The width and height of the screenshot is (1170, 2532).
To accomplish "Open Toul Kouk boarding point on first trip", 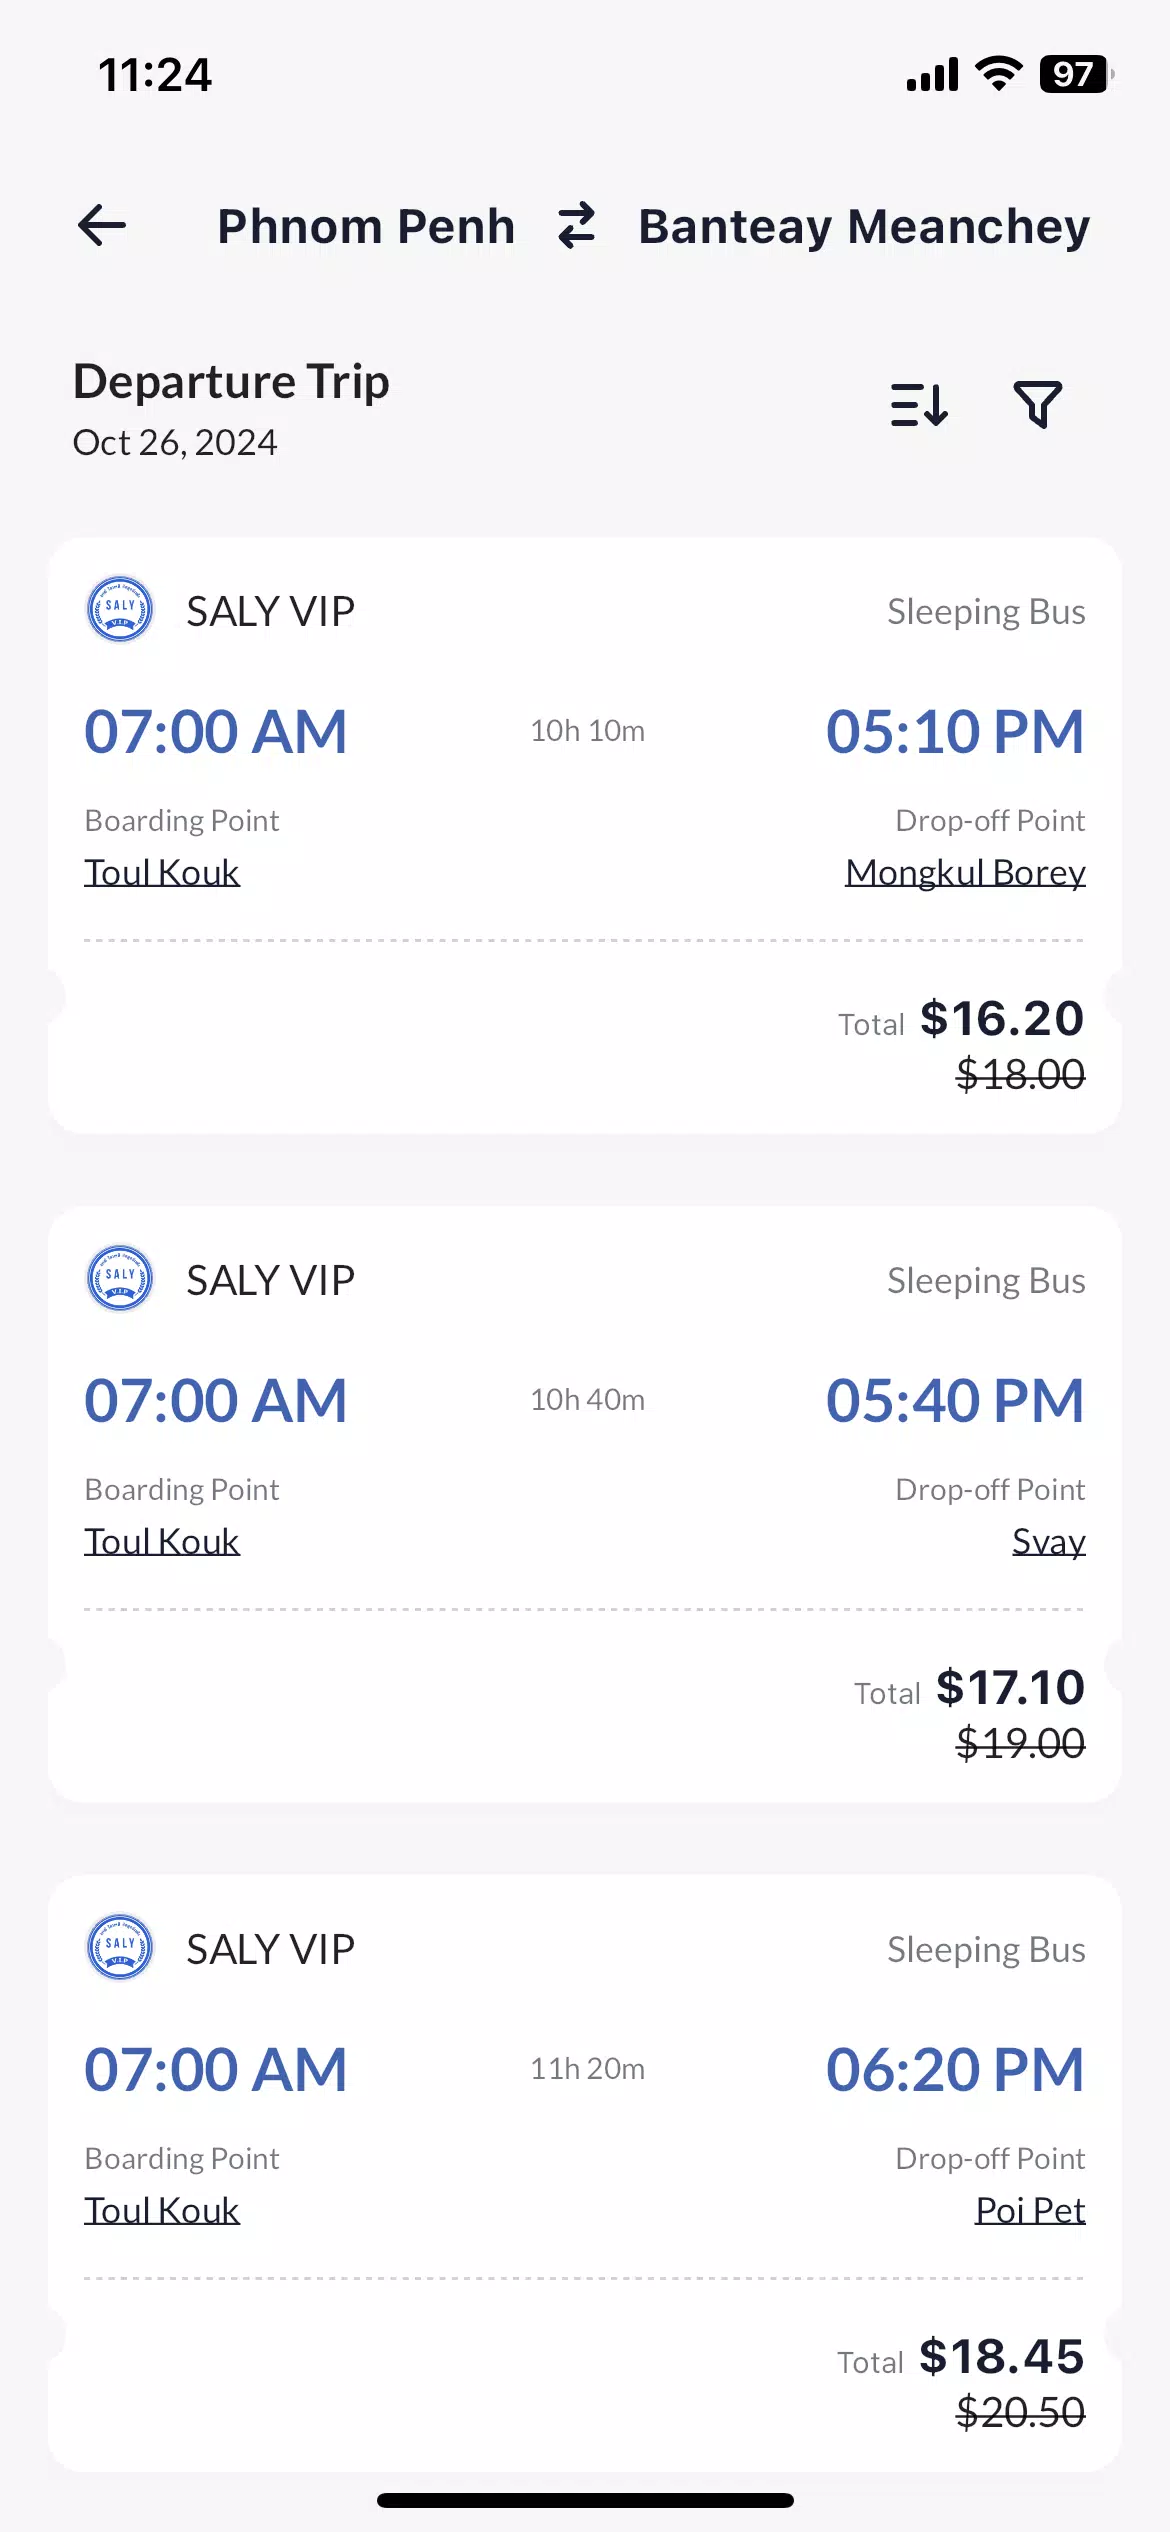I will [x=162, y=873].
